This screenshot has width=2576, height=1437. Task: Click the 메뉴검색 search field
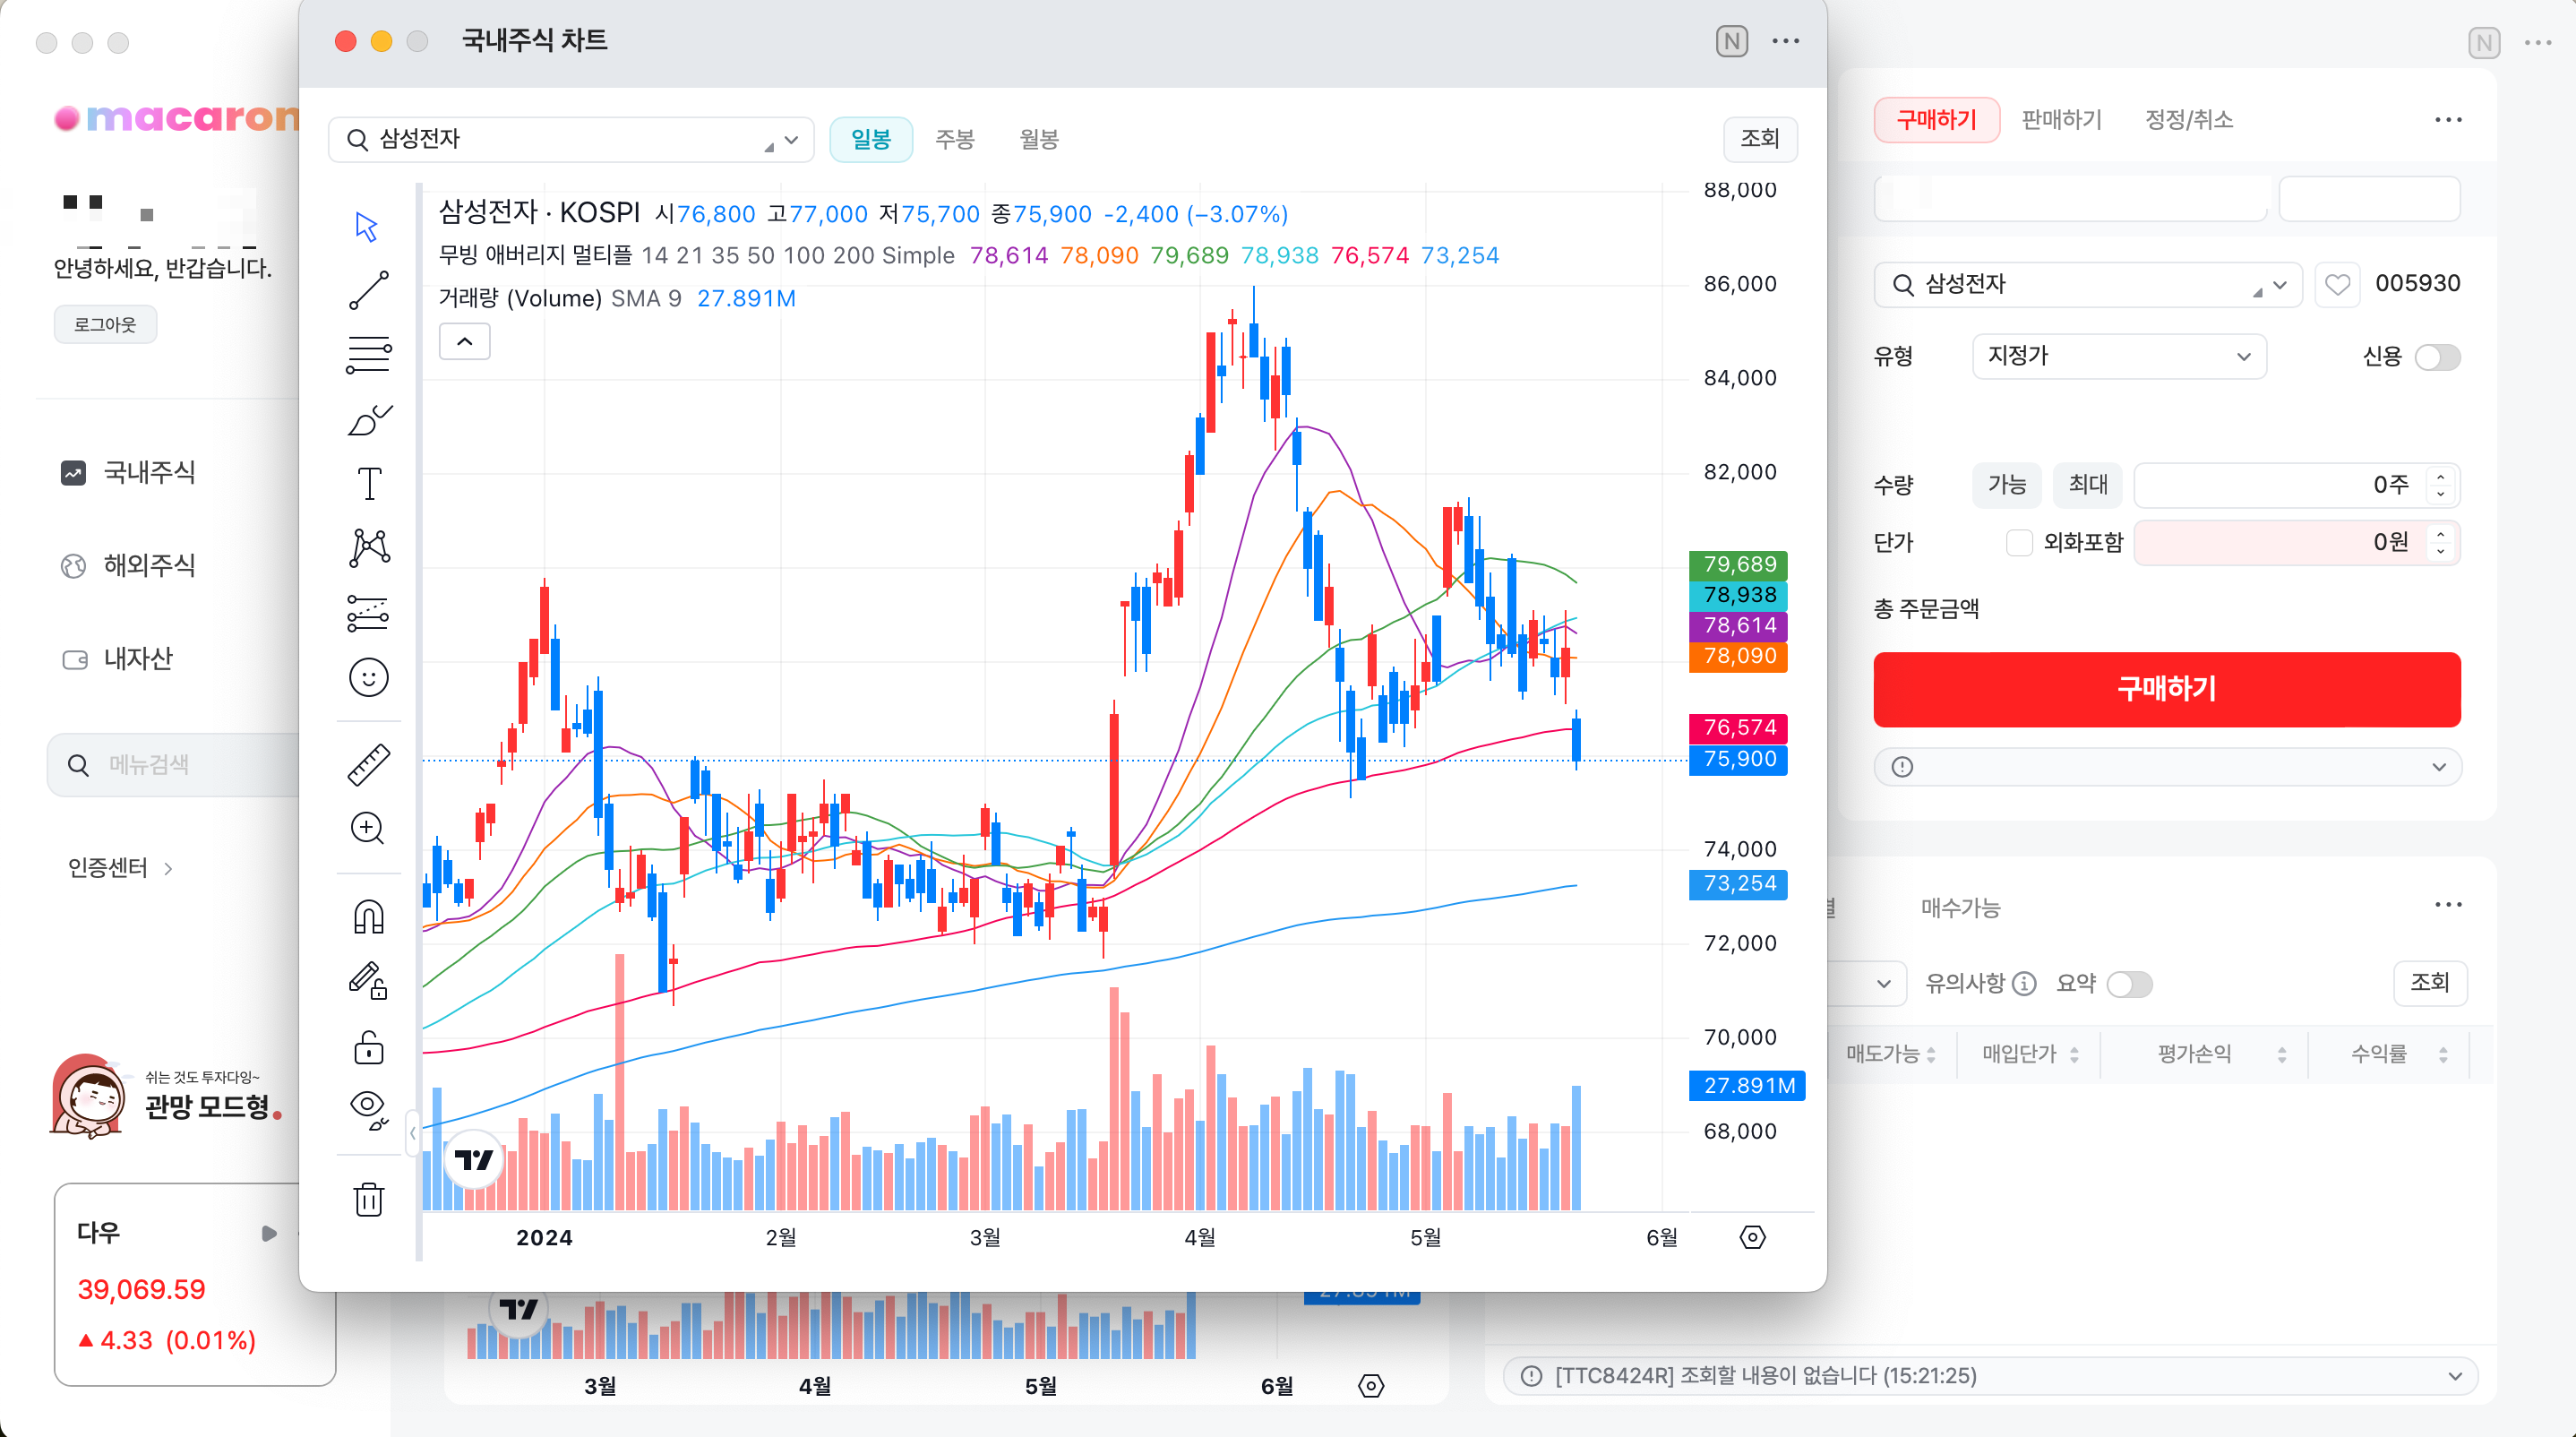pyautogui.click(x=175, y=765)
